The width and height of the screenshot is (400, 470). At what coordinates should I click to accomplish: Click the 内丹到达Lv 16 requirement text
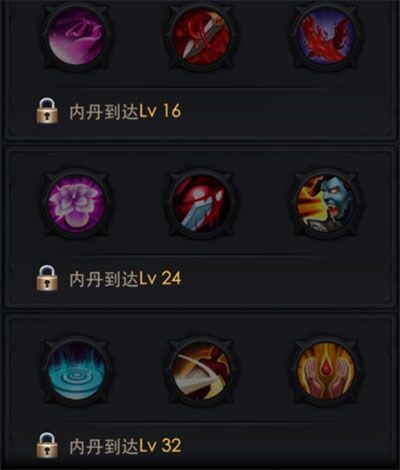tap(125, 111)
